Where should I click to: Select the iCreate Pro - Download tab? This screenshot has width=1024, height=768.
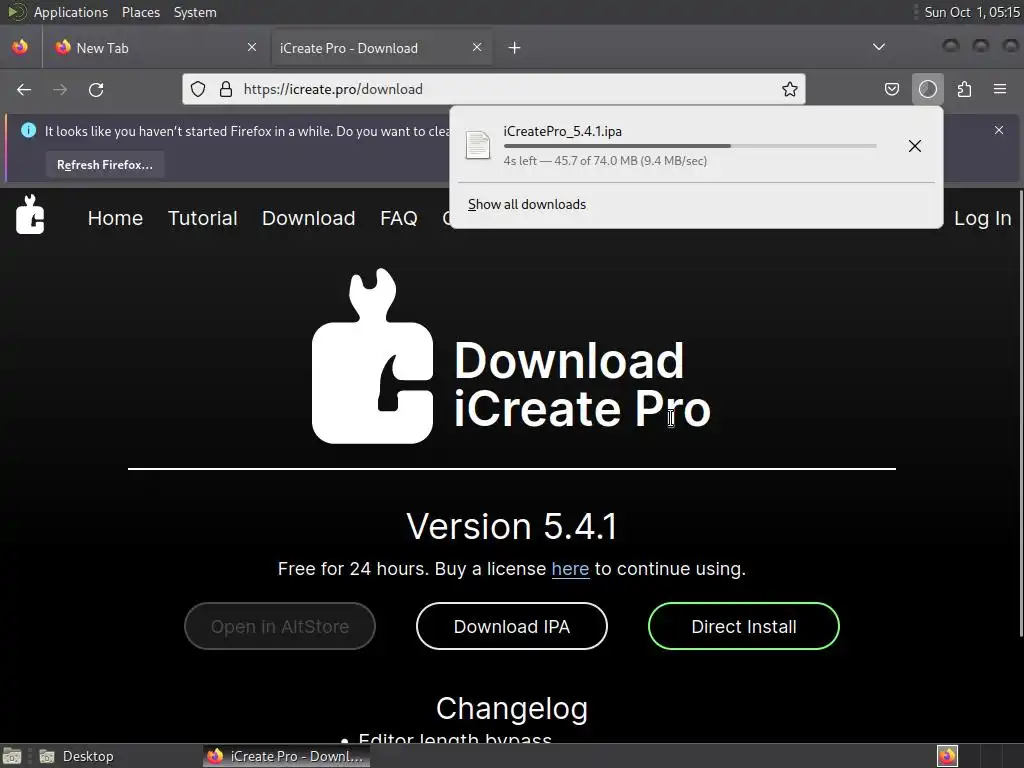coord(381,48)
